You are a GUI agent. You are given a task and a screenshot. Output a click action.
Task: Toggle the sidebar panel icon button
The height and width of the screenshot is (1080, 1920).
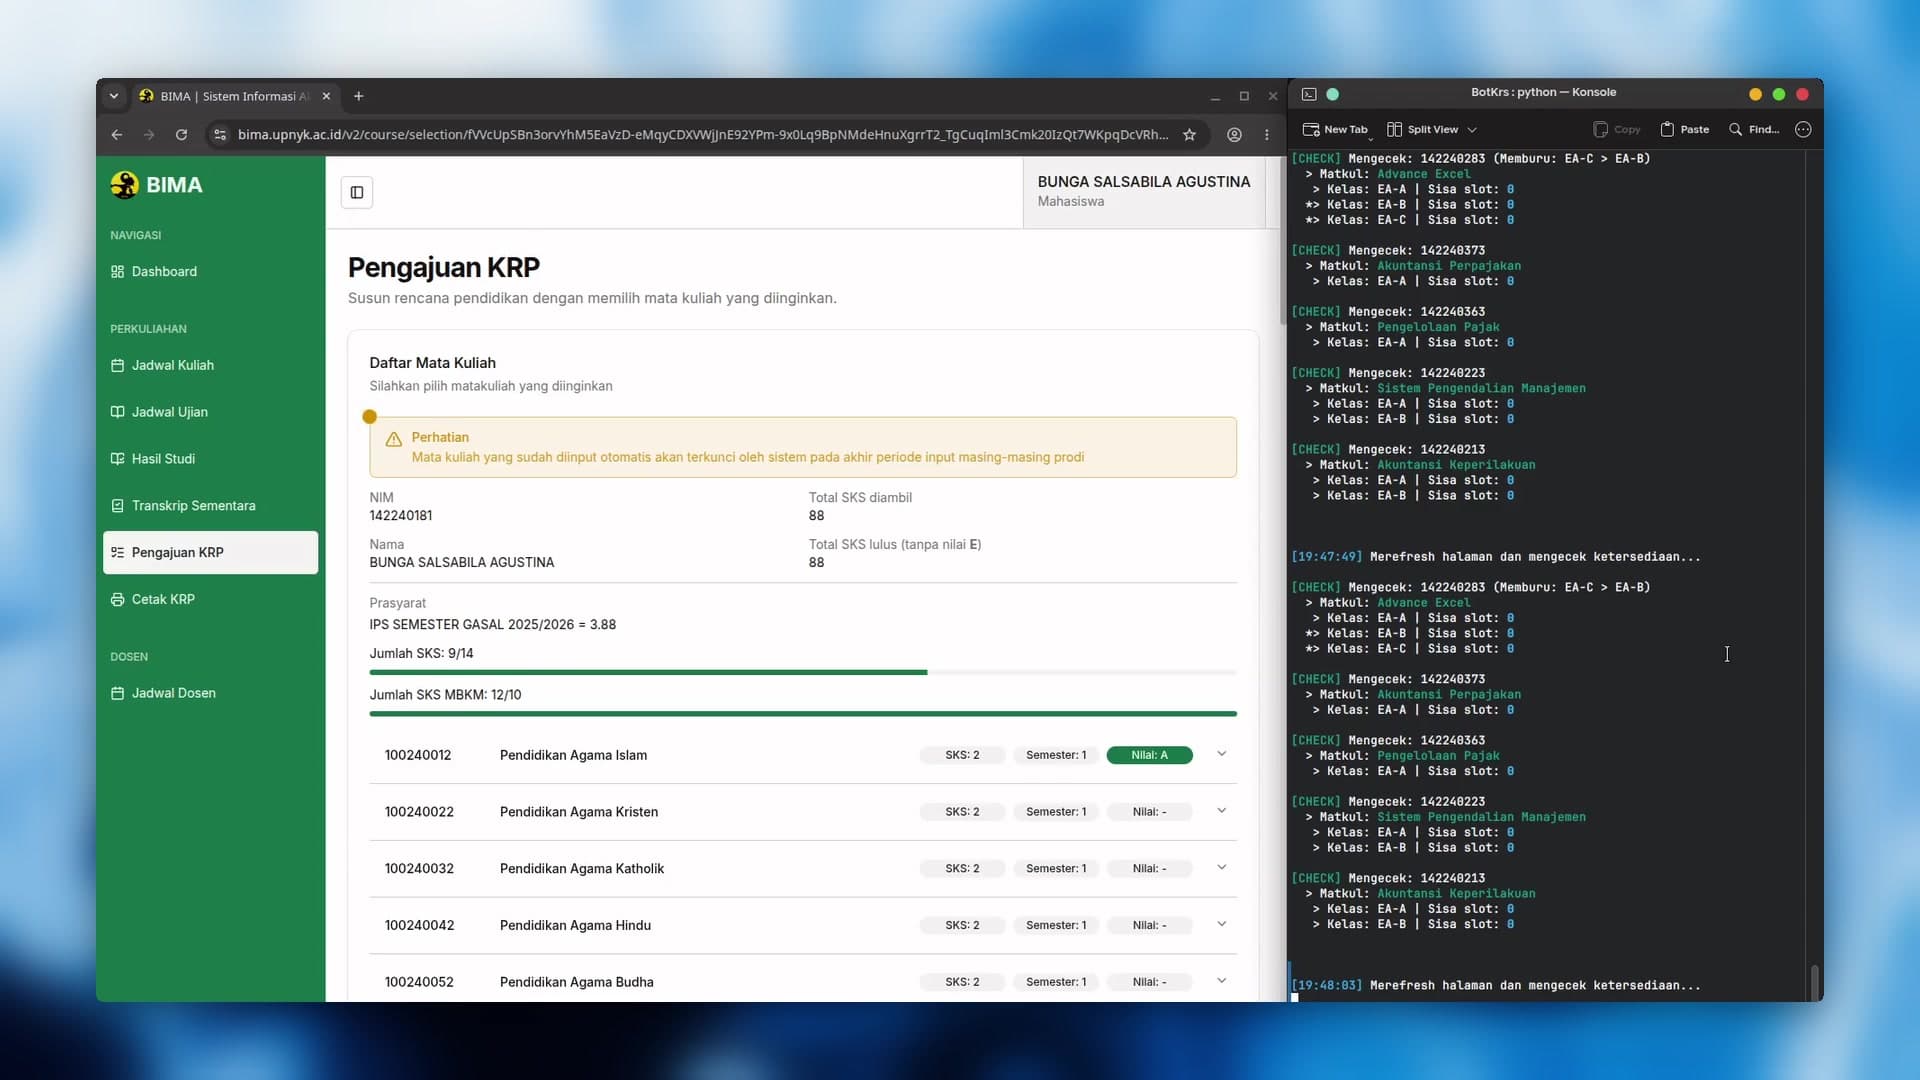[357, 192]
